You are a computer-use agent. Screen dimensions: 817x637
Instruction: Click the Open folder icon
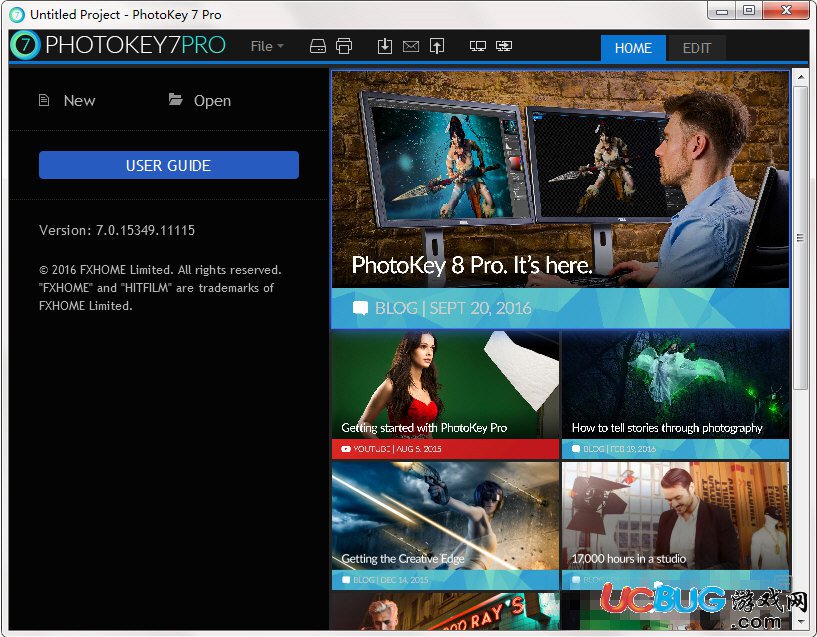[176, 99]
